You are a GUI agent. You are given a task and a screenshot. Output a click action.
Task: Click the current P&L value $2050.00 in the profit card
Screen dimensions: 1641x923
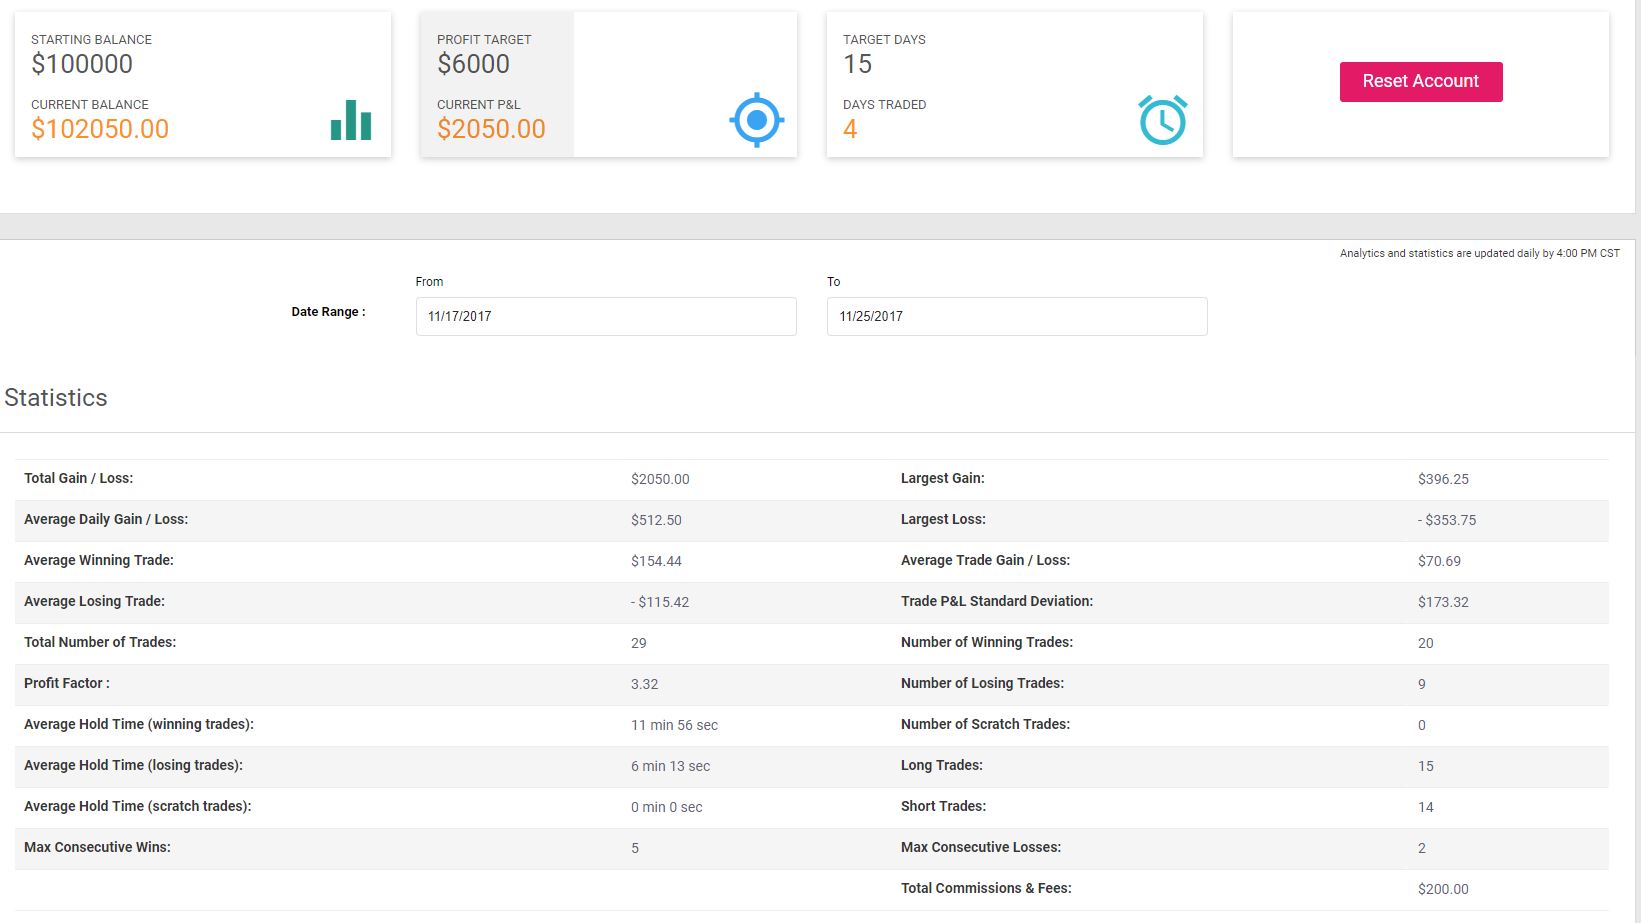pyautogui.click(x=491, y=129)
